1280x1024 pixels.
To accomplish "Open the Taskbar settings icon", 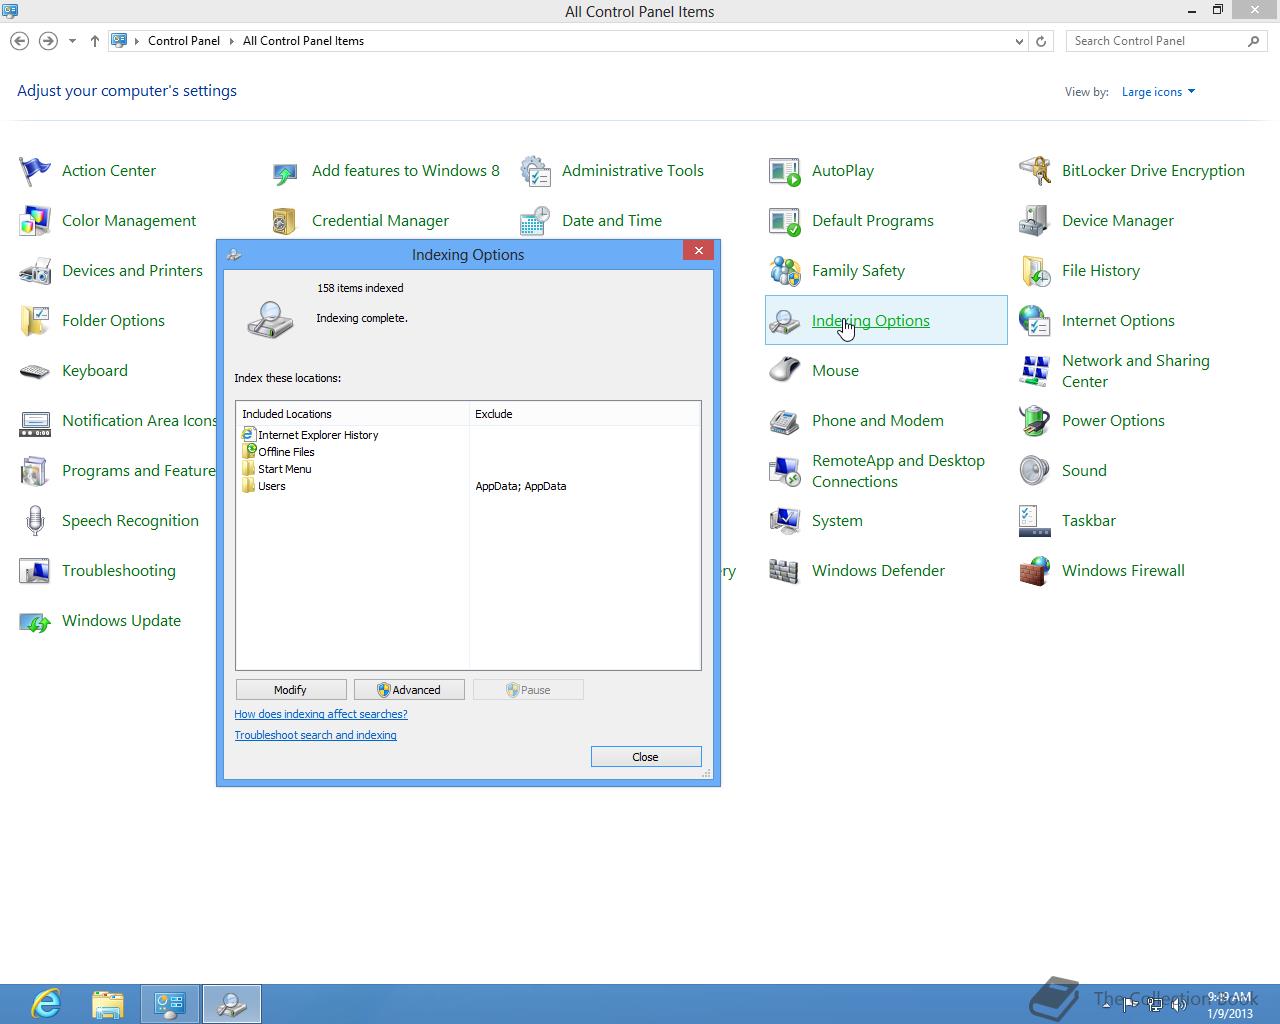I will [x=1035, y=521].
